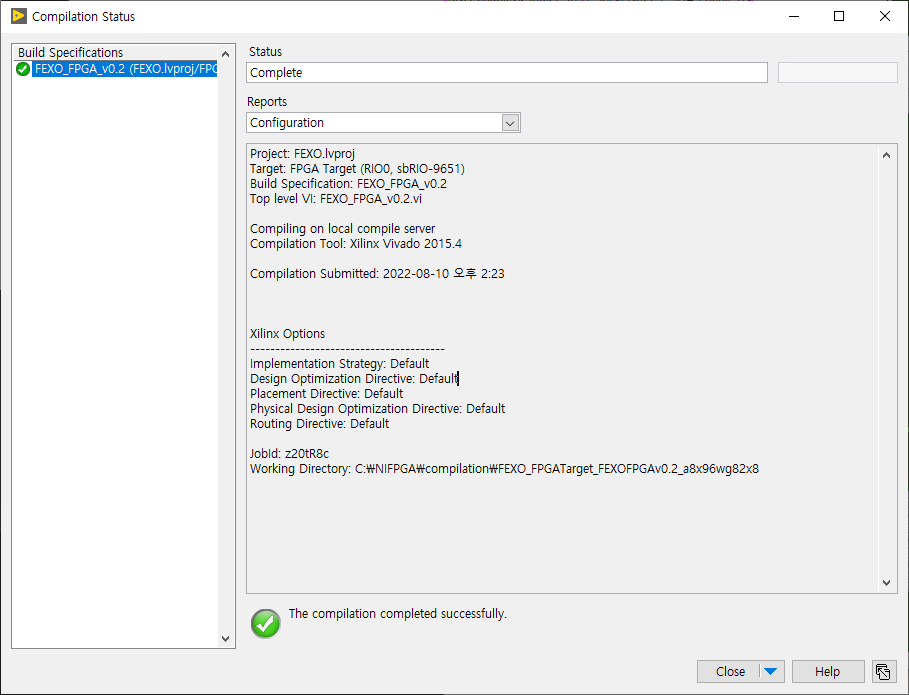909x695 pixels.
Task: Minimize the Compilation Status window
Action: (x=794, y=16)
